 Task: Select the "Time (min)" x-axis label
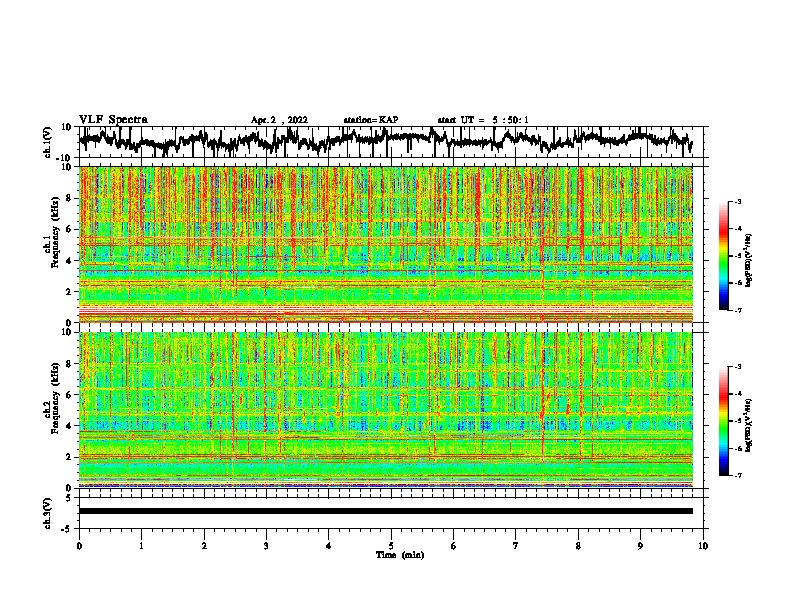click(400, 555)
